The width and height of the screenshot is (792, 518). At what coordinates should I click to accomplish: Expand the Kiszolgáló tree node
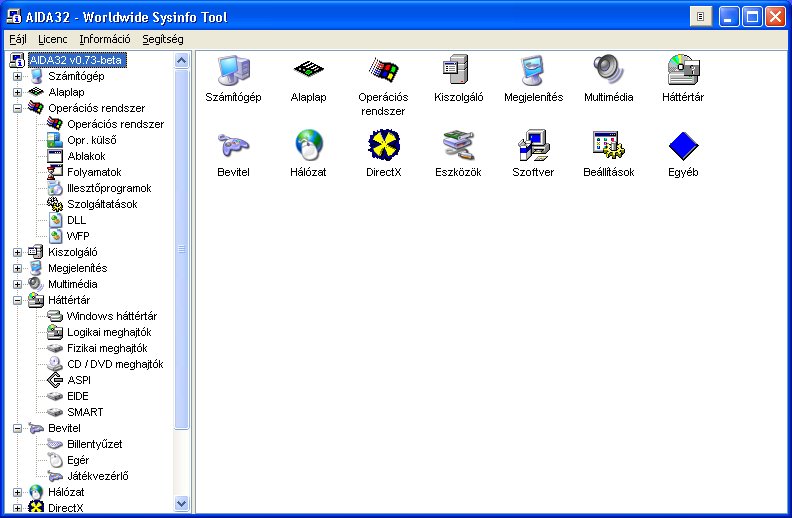[18, 252]
